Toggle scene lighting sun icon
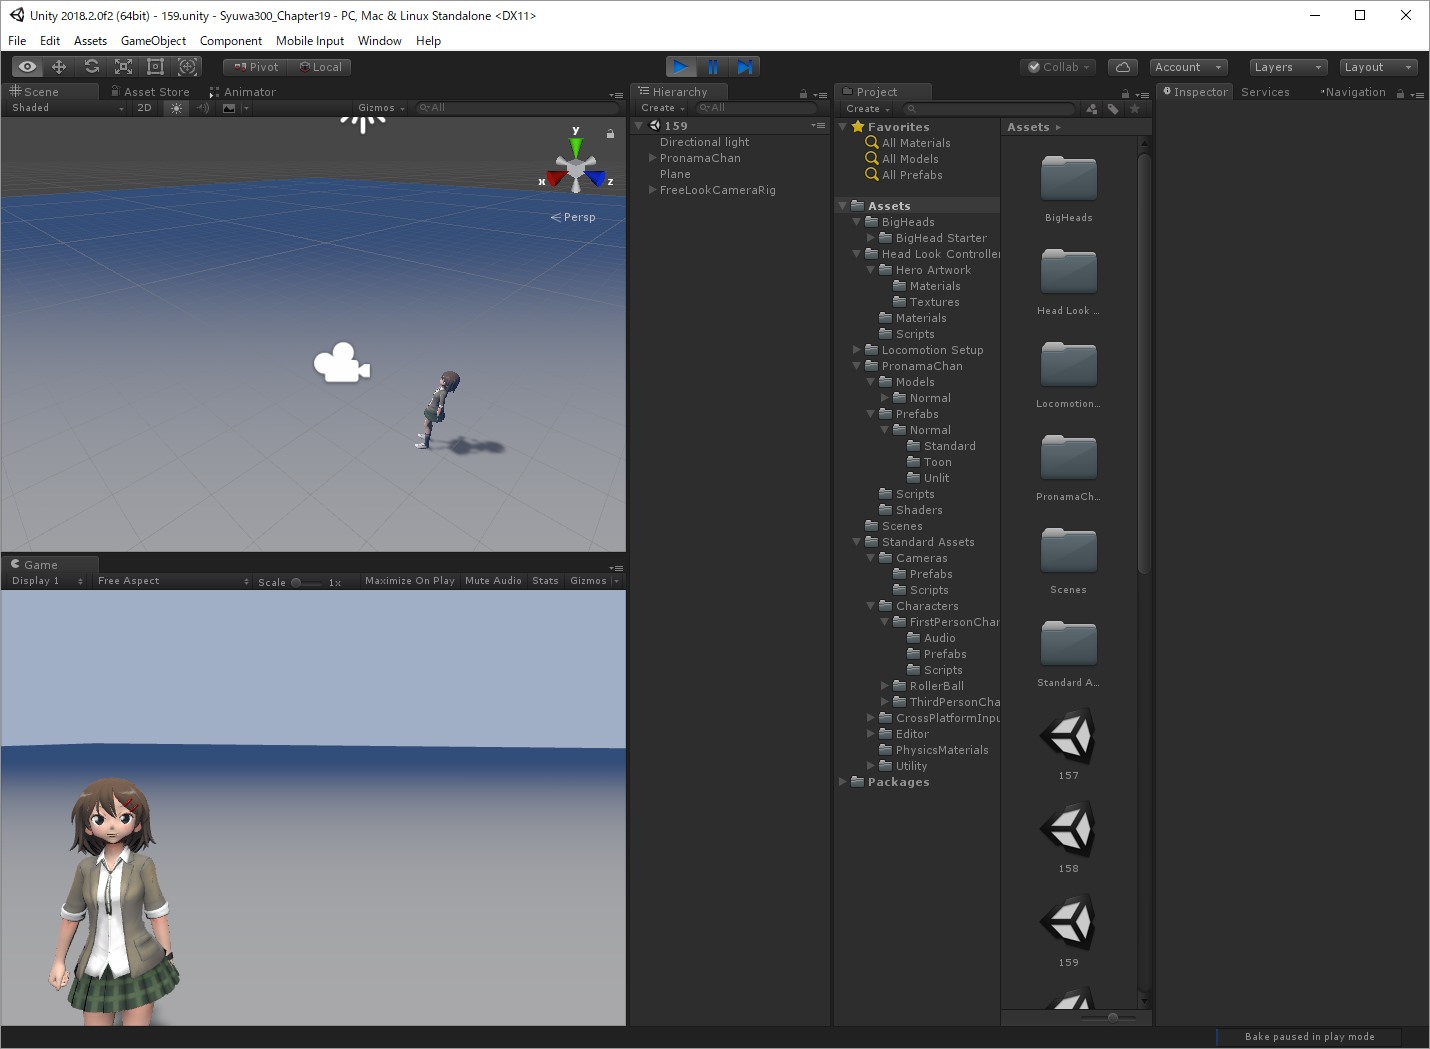The height and width of the screenshot is (1049, 1430). (x=176, y=108)
